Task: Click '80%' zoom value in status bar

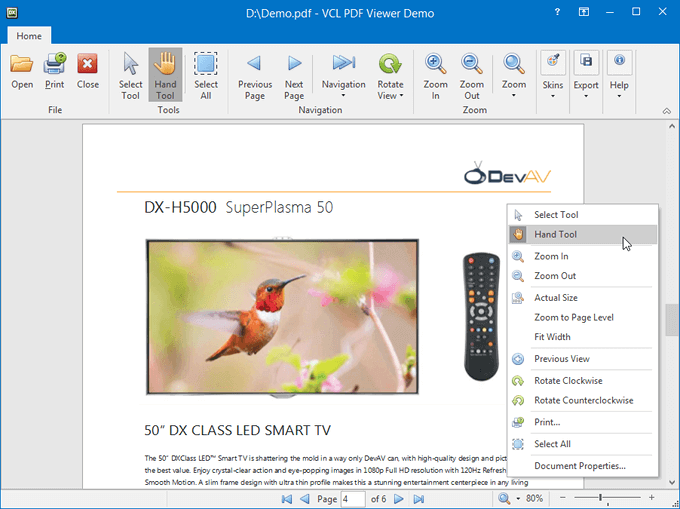Action: (x=534, y=498)
